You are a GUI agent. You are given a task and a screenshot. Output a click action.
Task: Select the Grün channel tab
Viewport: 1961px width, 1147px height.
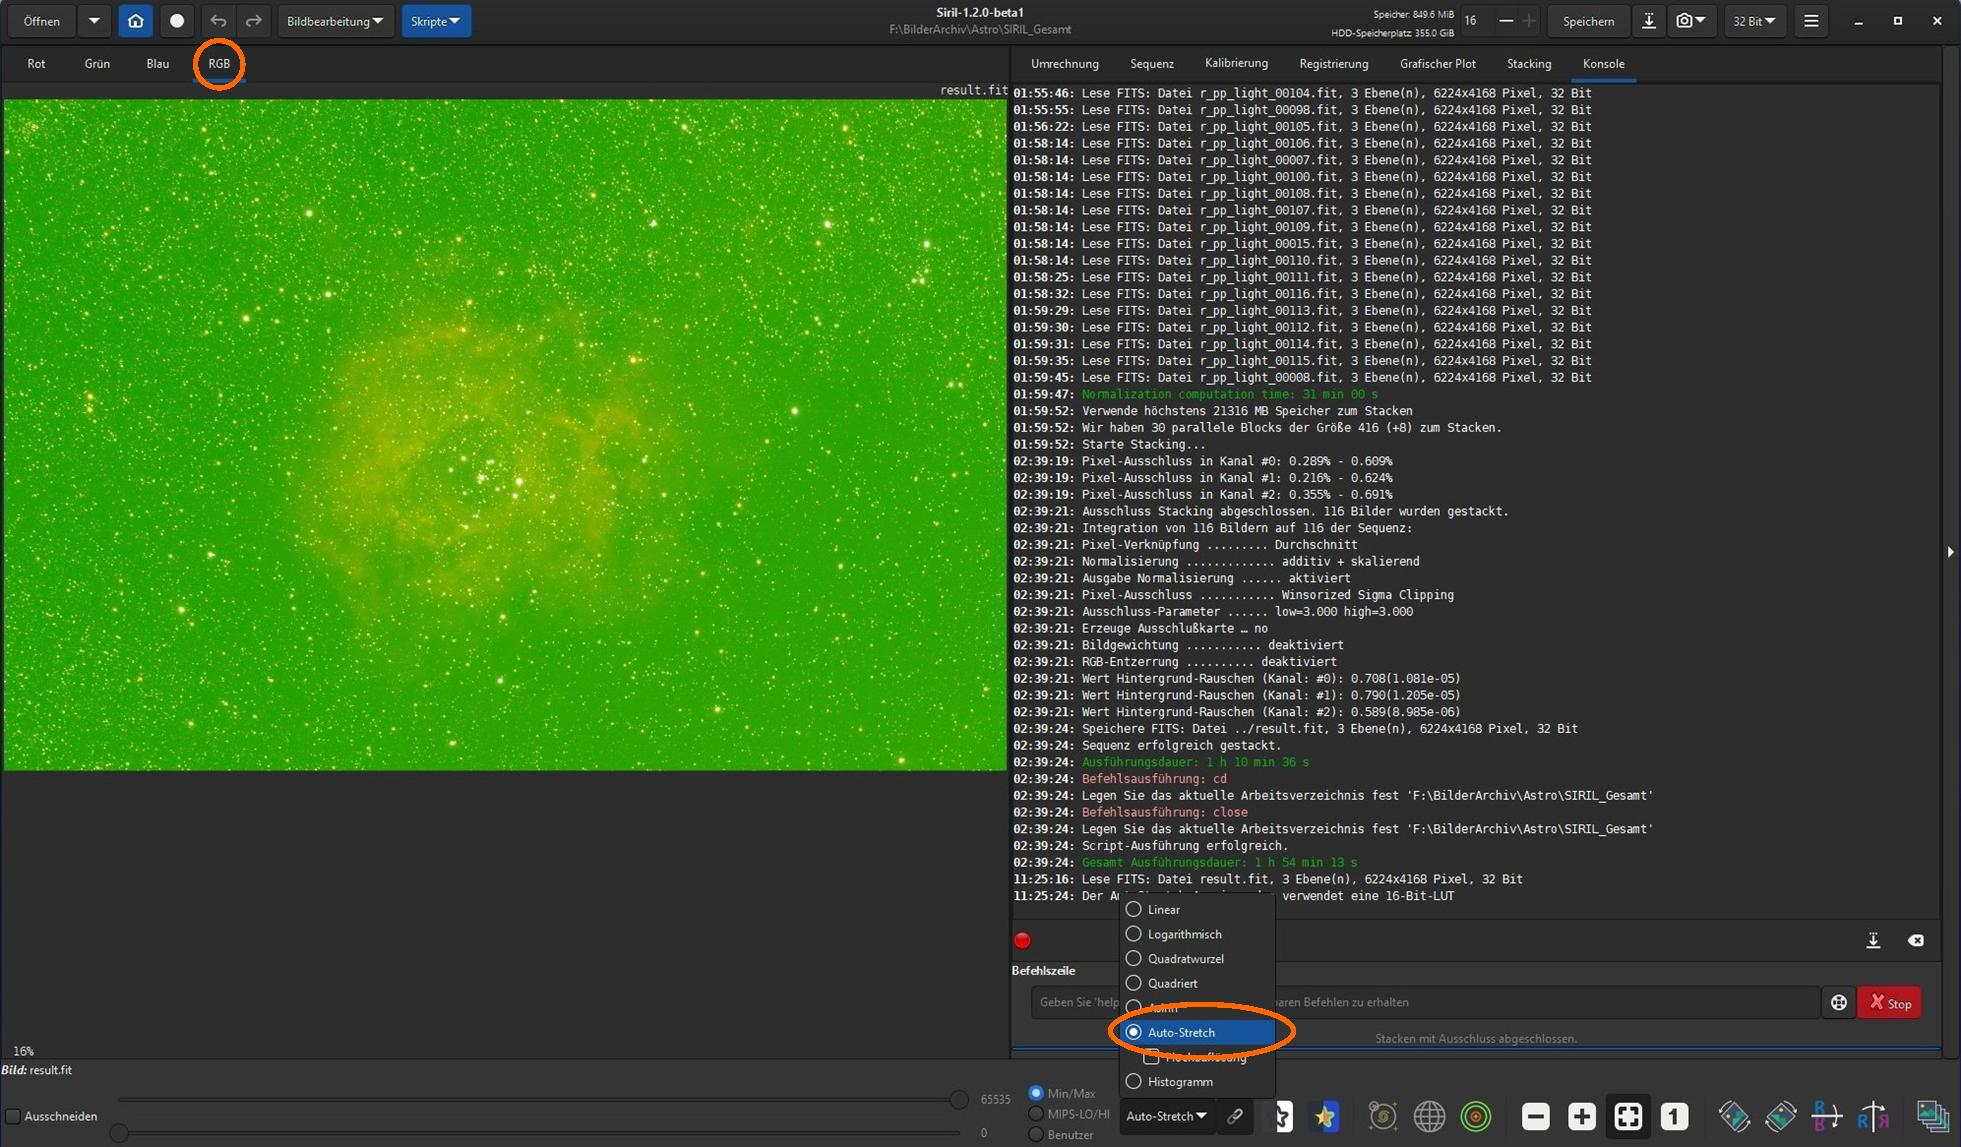coord(97,64)
